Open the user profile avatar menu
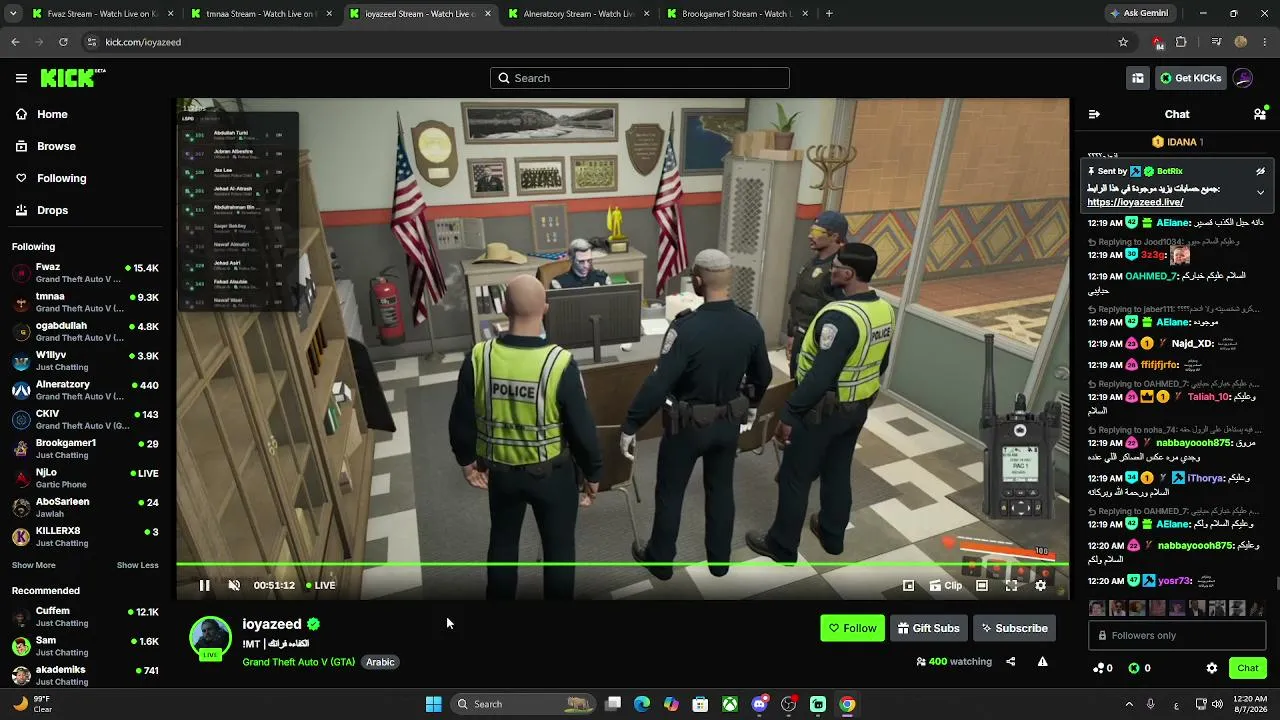 [1243, 78]
